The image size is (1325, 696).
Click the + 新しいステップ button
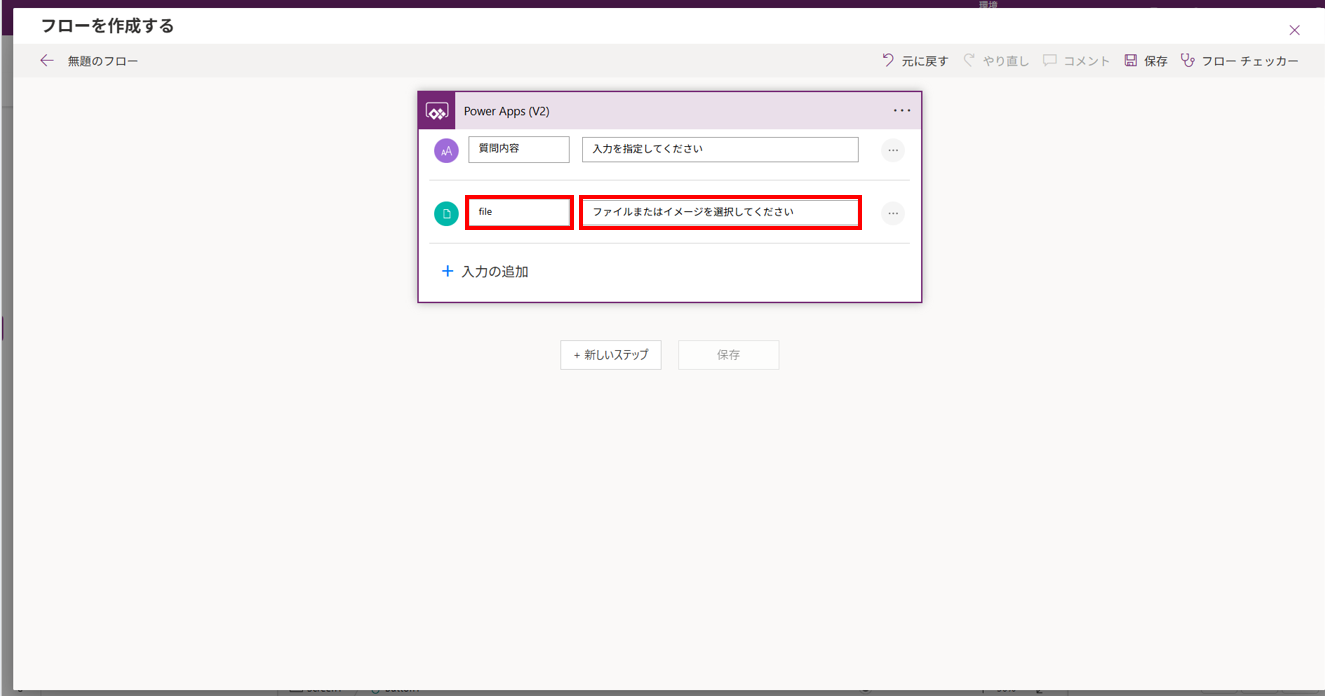610,355
